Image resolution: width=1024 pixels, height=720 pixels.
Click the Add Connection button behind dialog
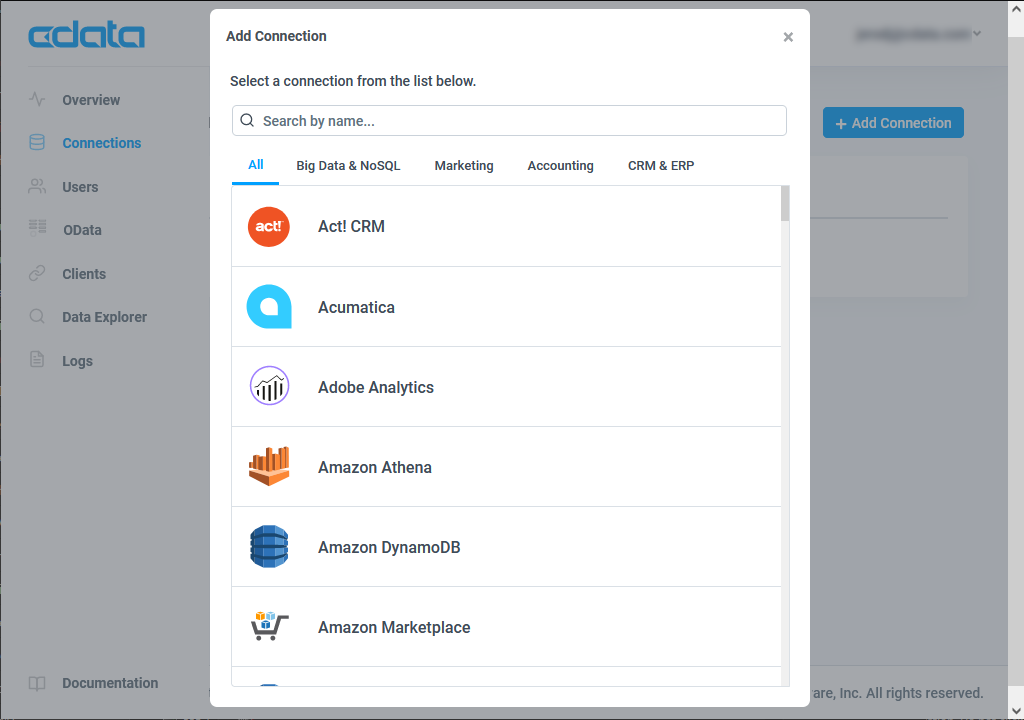[893, 123]
